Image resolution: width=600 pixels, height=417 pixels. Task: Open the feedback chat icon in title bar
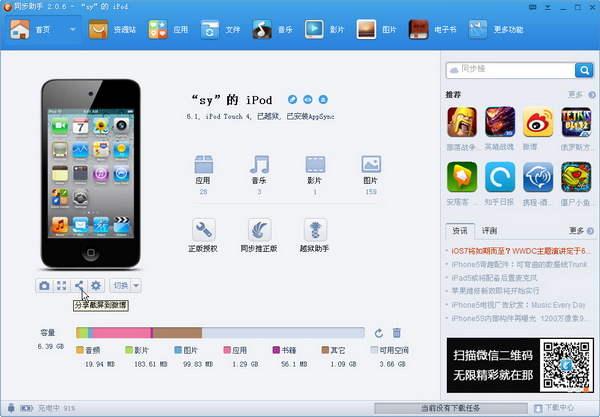532,7
